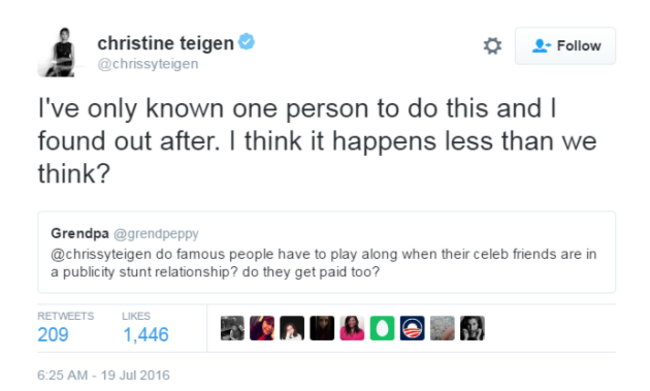The height and width of the screenshot is (391, 650).
Task: Click the Obama logo avatar
Action: tap(412, 328)
